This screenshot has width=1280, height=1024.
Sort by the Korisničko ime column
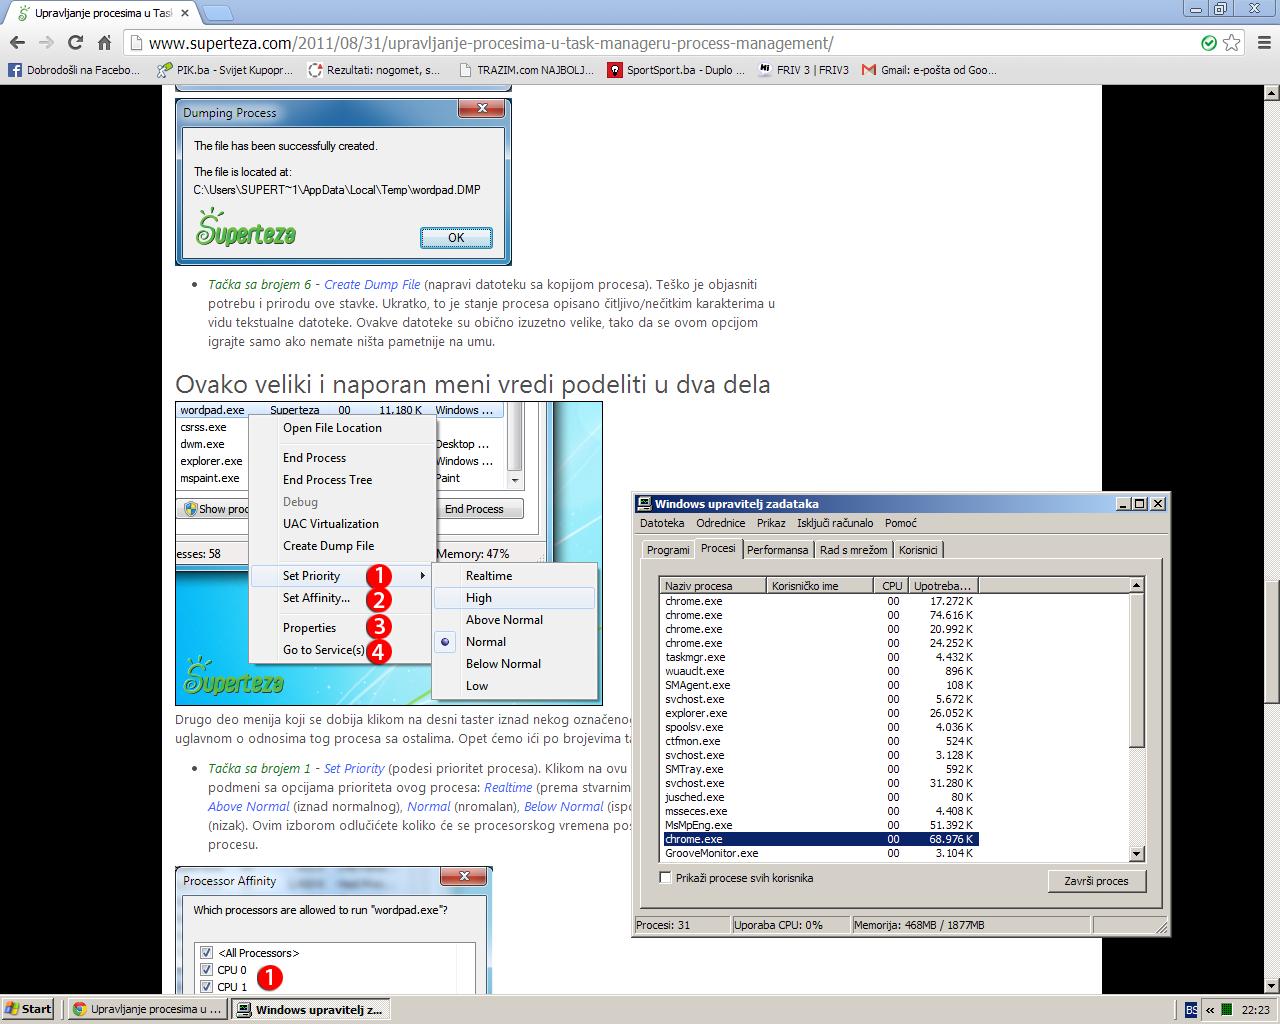point(820,586)
